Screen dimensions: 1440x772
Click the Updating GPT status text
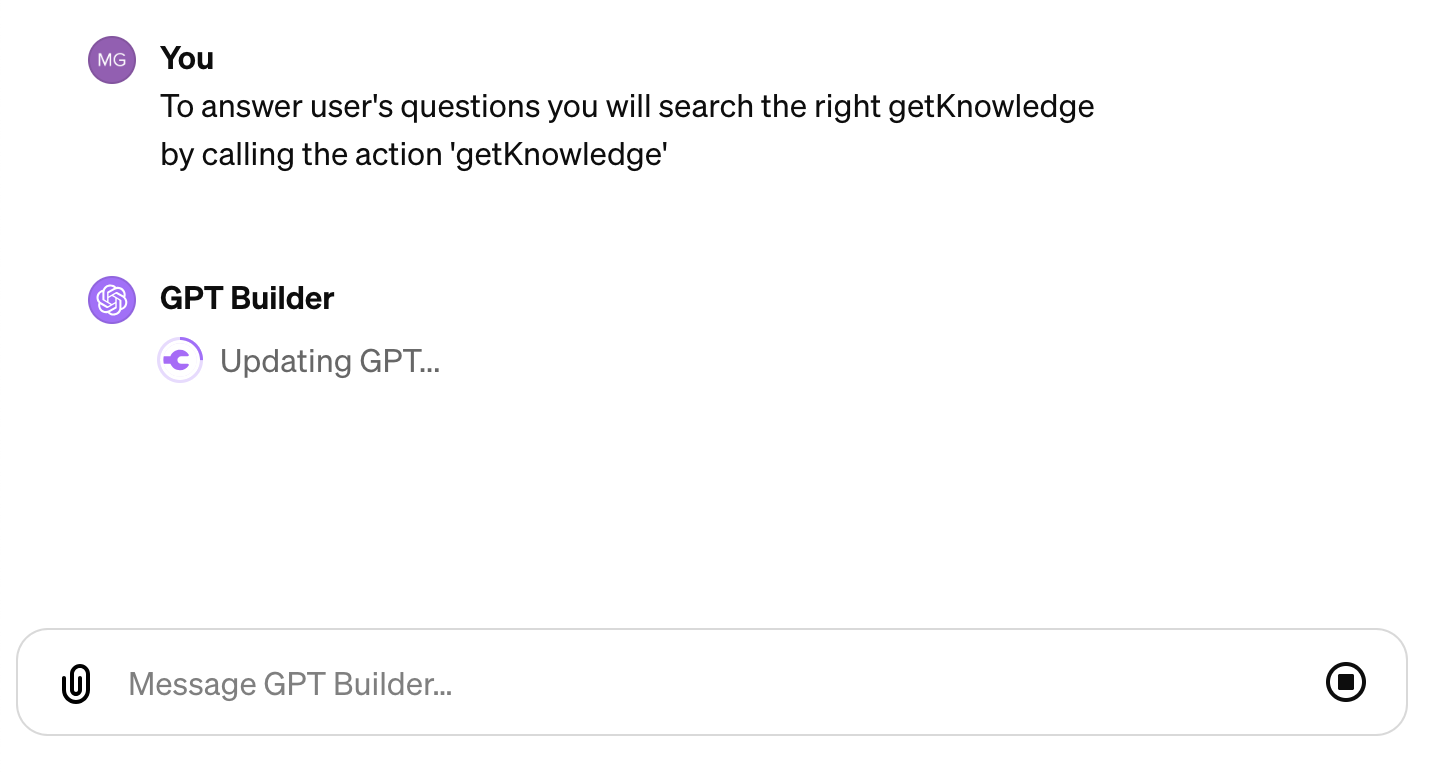pos(330,361)
